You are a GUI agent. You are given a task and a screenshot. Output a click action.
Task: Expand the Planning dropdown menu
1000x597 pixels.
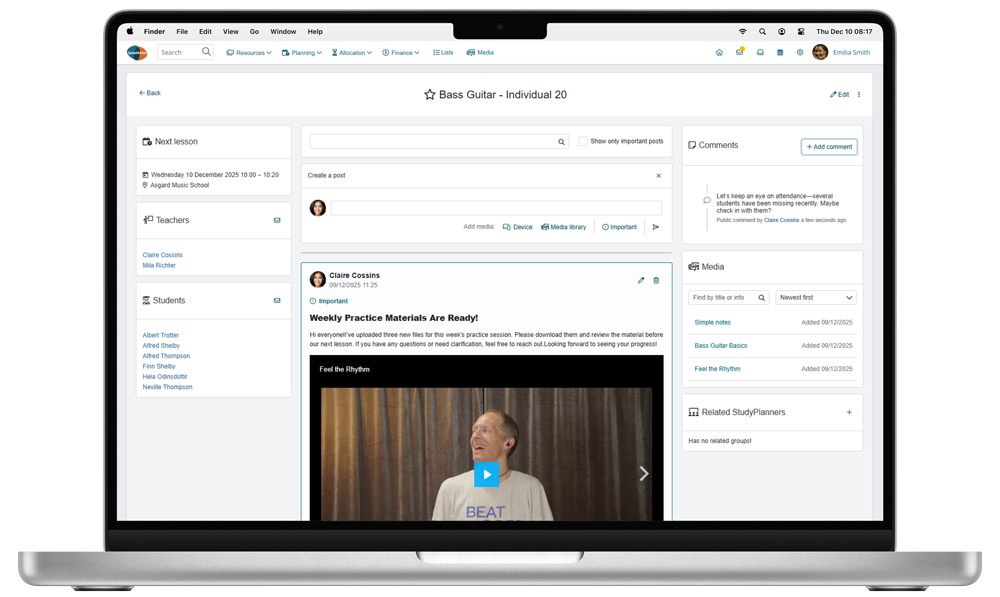pos(302,53)
